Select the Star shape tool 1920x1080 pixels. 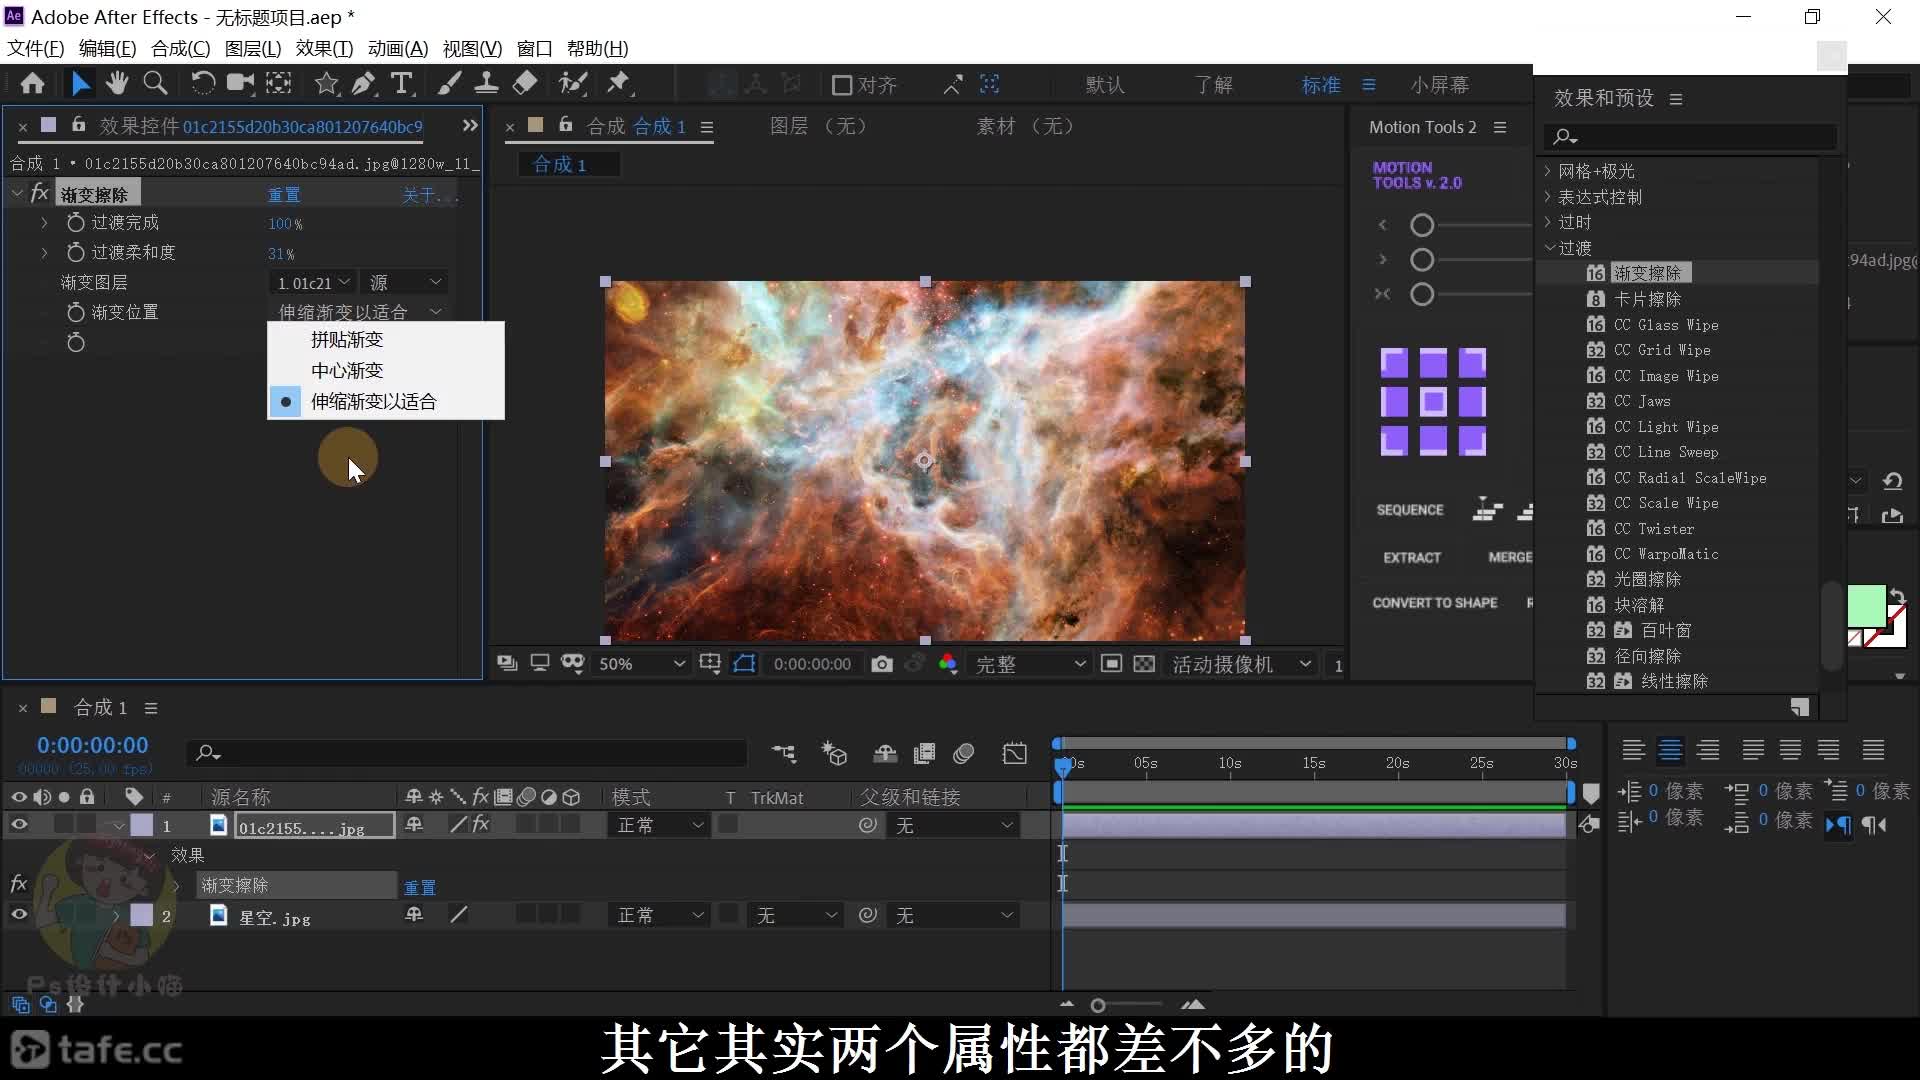click(326, 84)
